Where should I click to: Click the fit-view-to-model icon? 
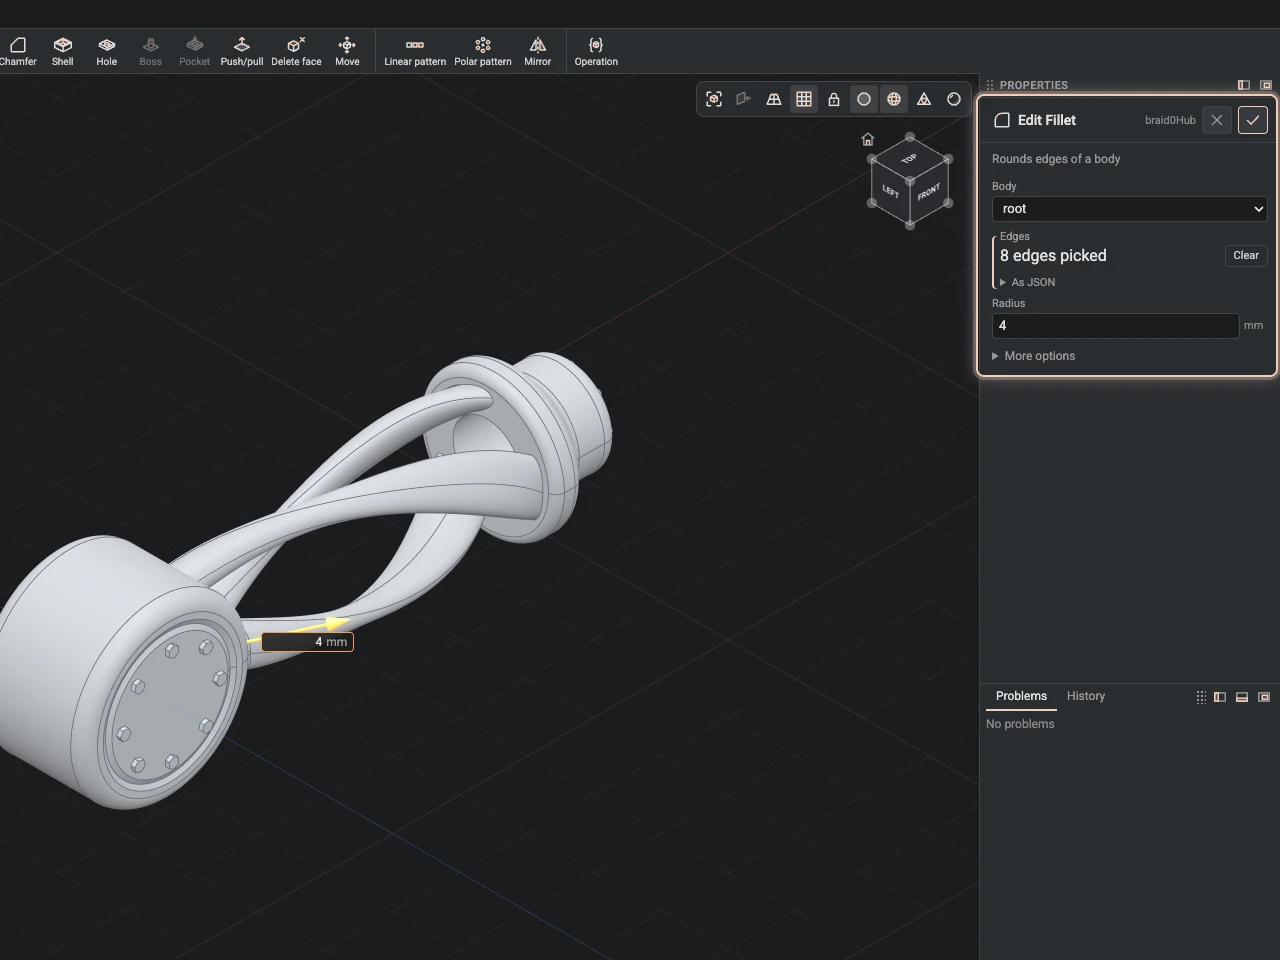pos(714,99)
